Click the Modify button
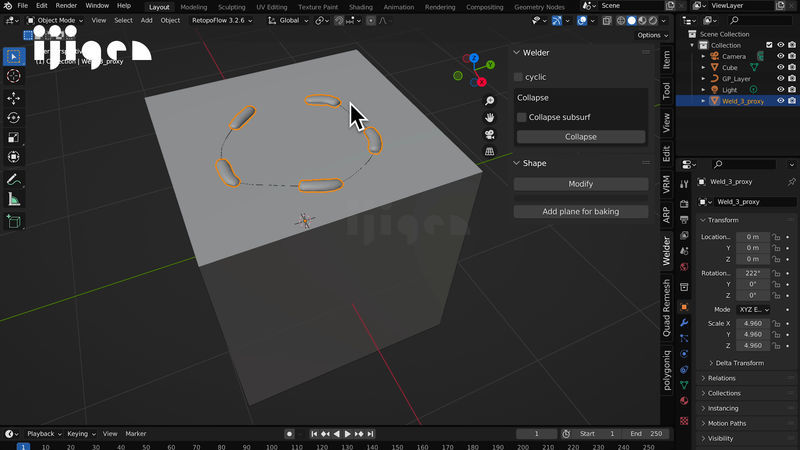The width and height of the screenshot is (800, 450). click(x=581, y=184)
